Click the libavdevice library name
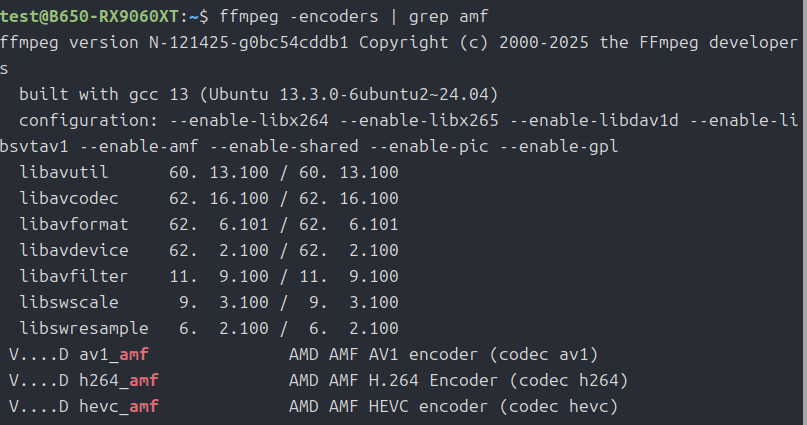Screen dimensions: 807x425 (x=75, y=250)
